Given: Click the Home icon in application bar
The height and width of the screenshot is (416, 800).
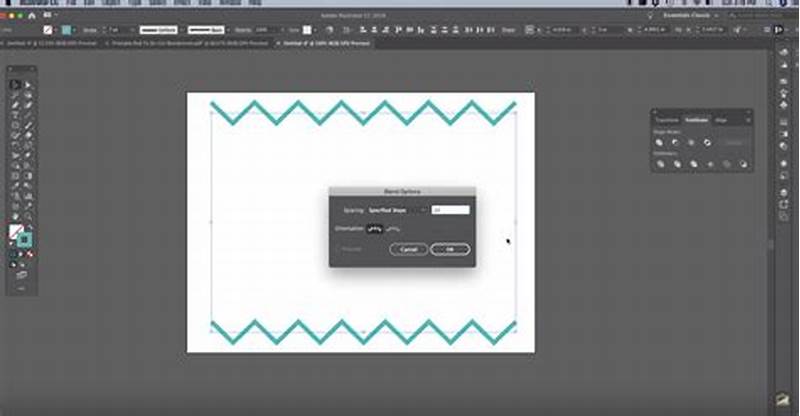Looking at the screenshot, I should pyautogui.click(x=32, y=16).
